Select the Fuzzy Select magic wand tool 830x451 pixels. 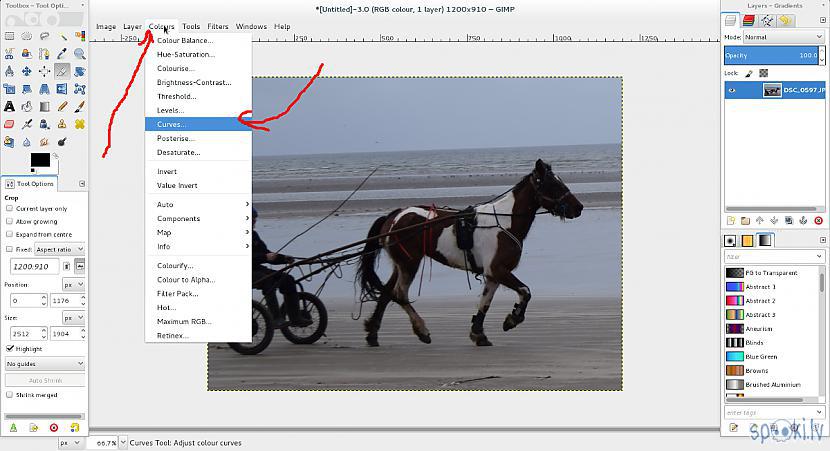62,36
